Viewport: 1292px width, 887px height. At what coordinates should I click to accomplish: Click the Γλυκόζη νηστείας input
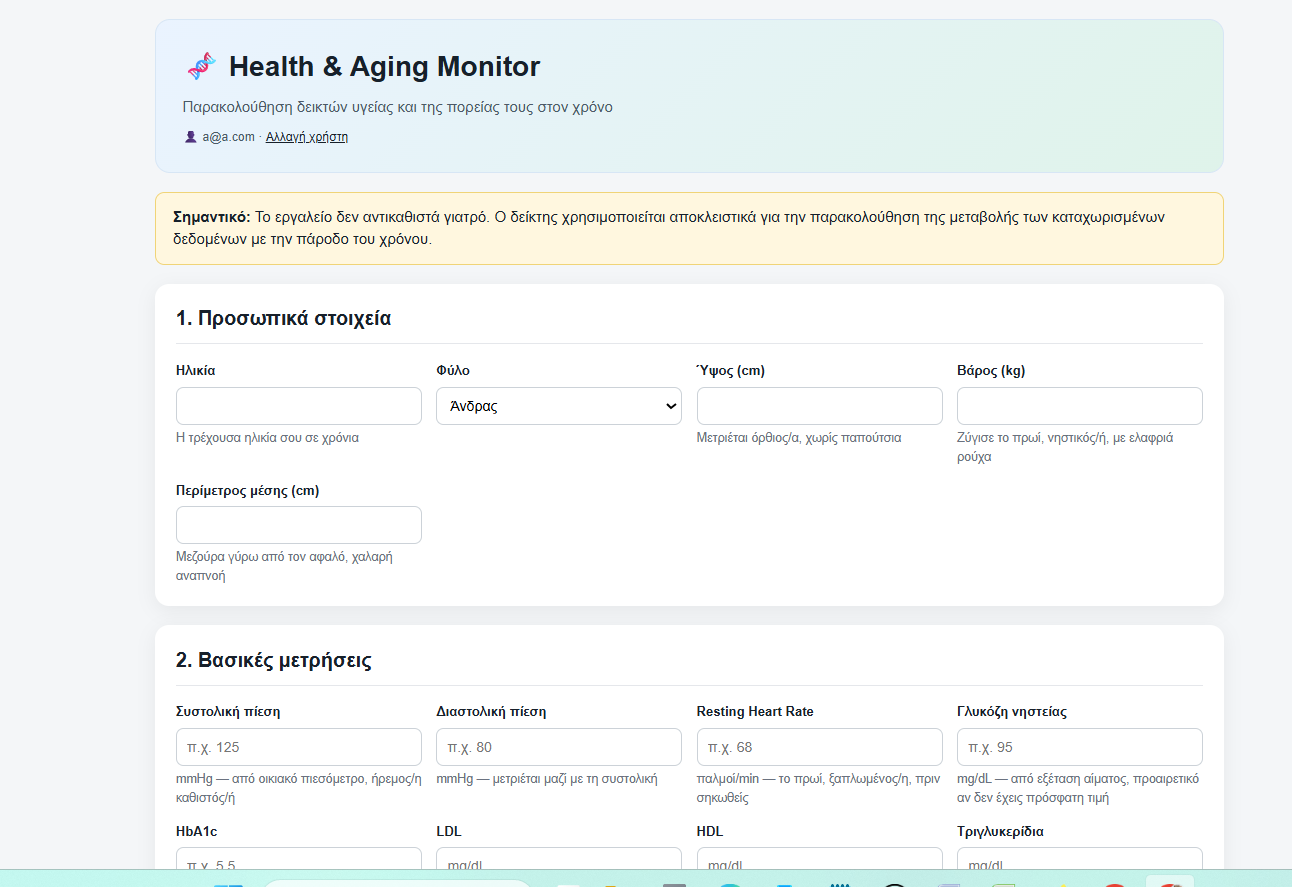coord(1080,747)
